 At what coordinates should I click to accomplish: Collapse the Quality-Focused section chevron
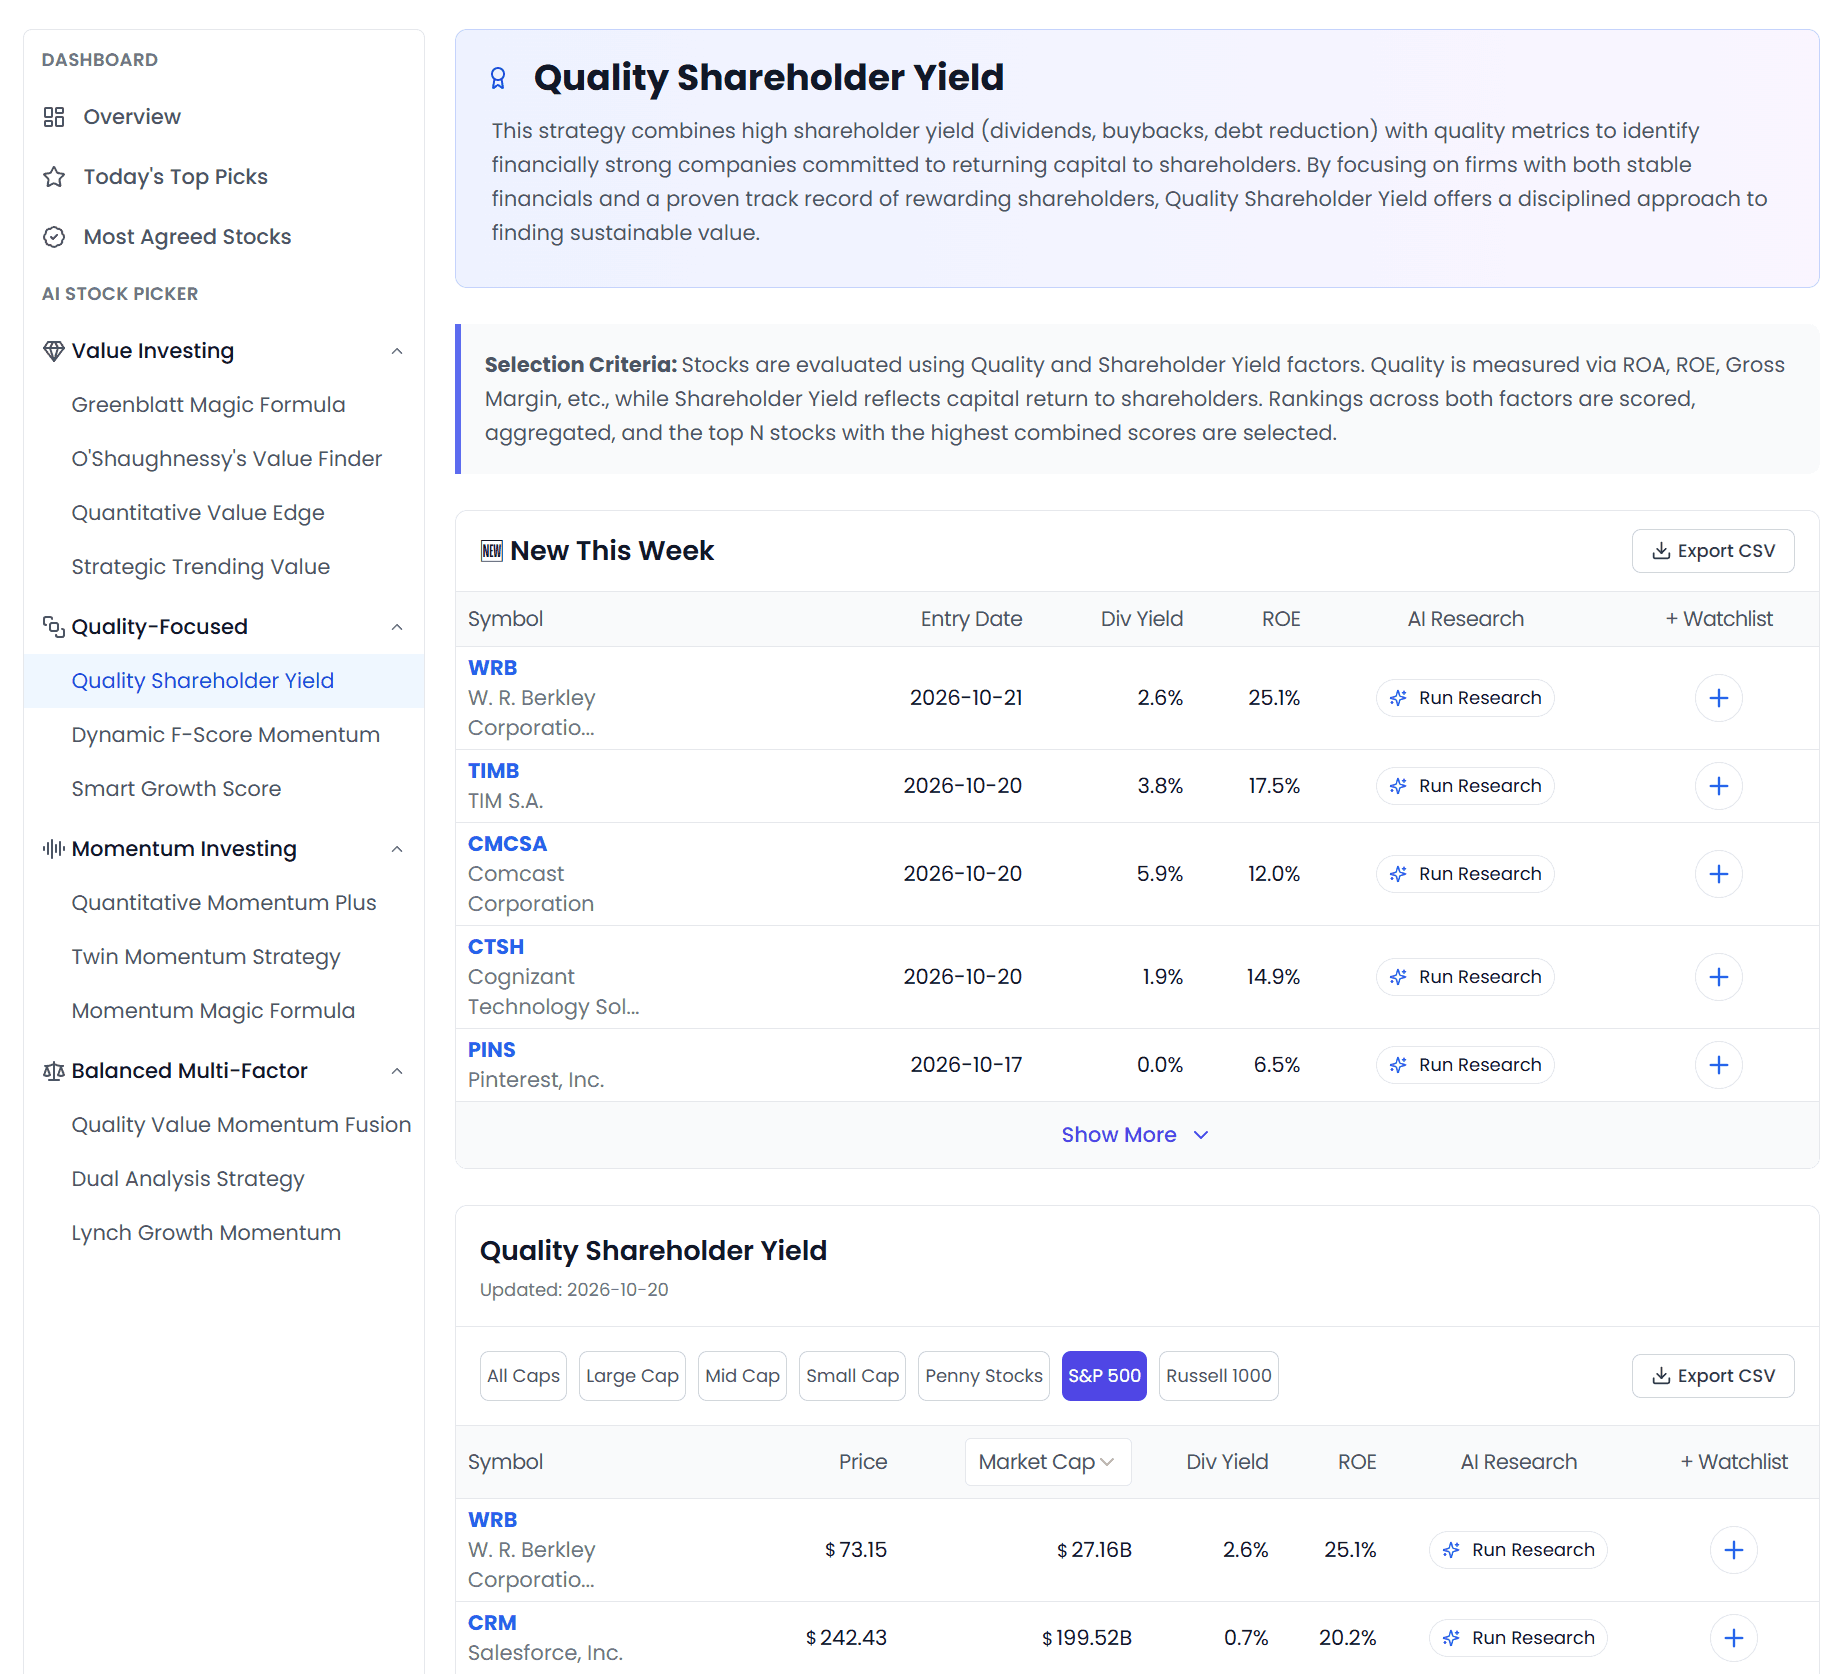397,627
